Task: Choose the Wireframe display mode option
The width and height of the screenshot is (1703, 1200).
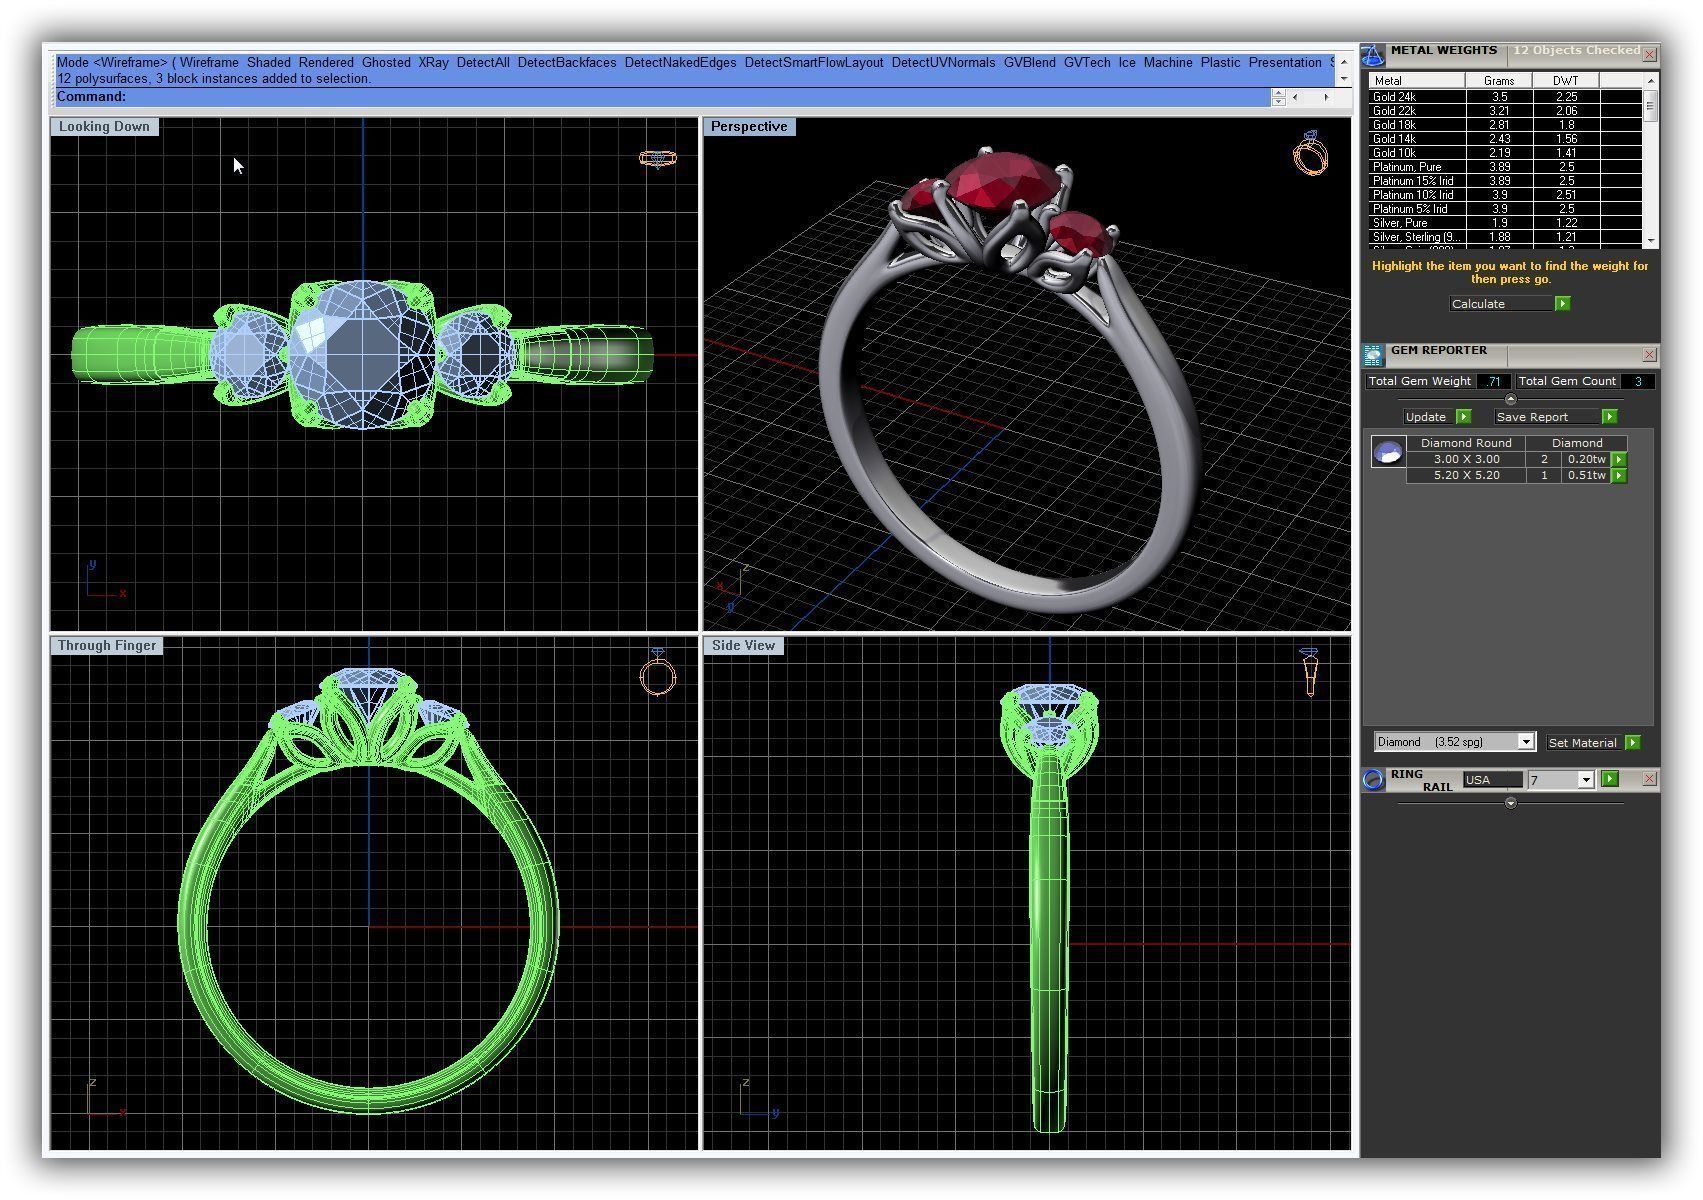Action: click(209, 62)
